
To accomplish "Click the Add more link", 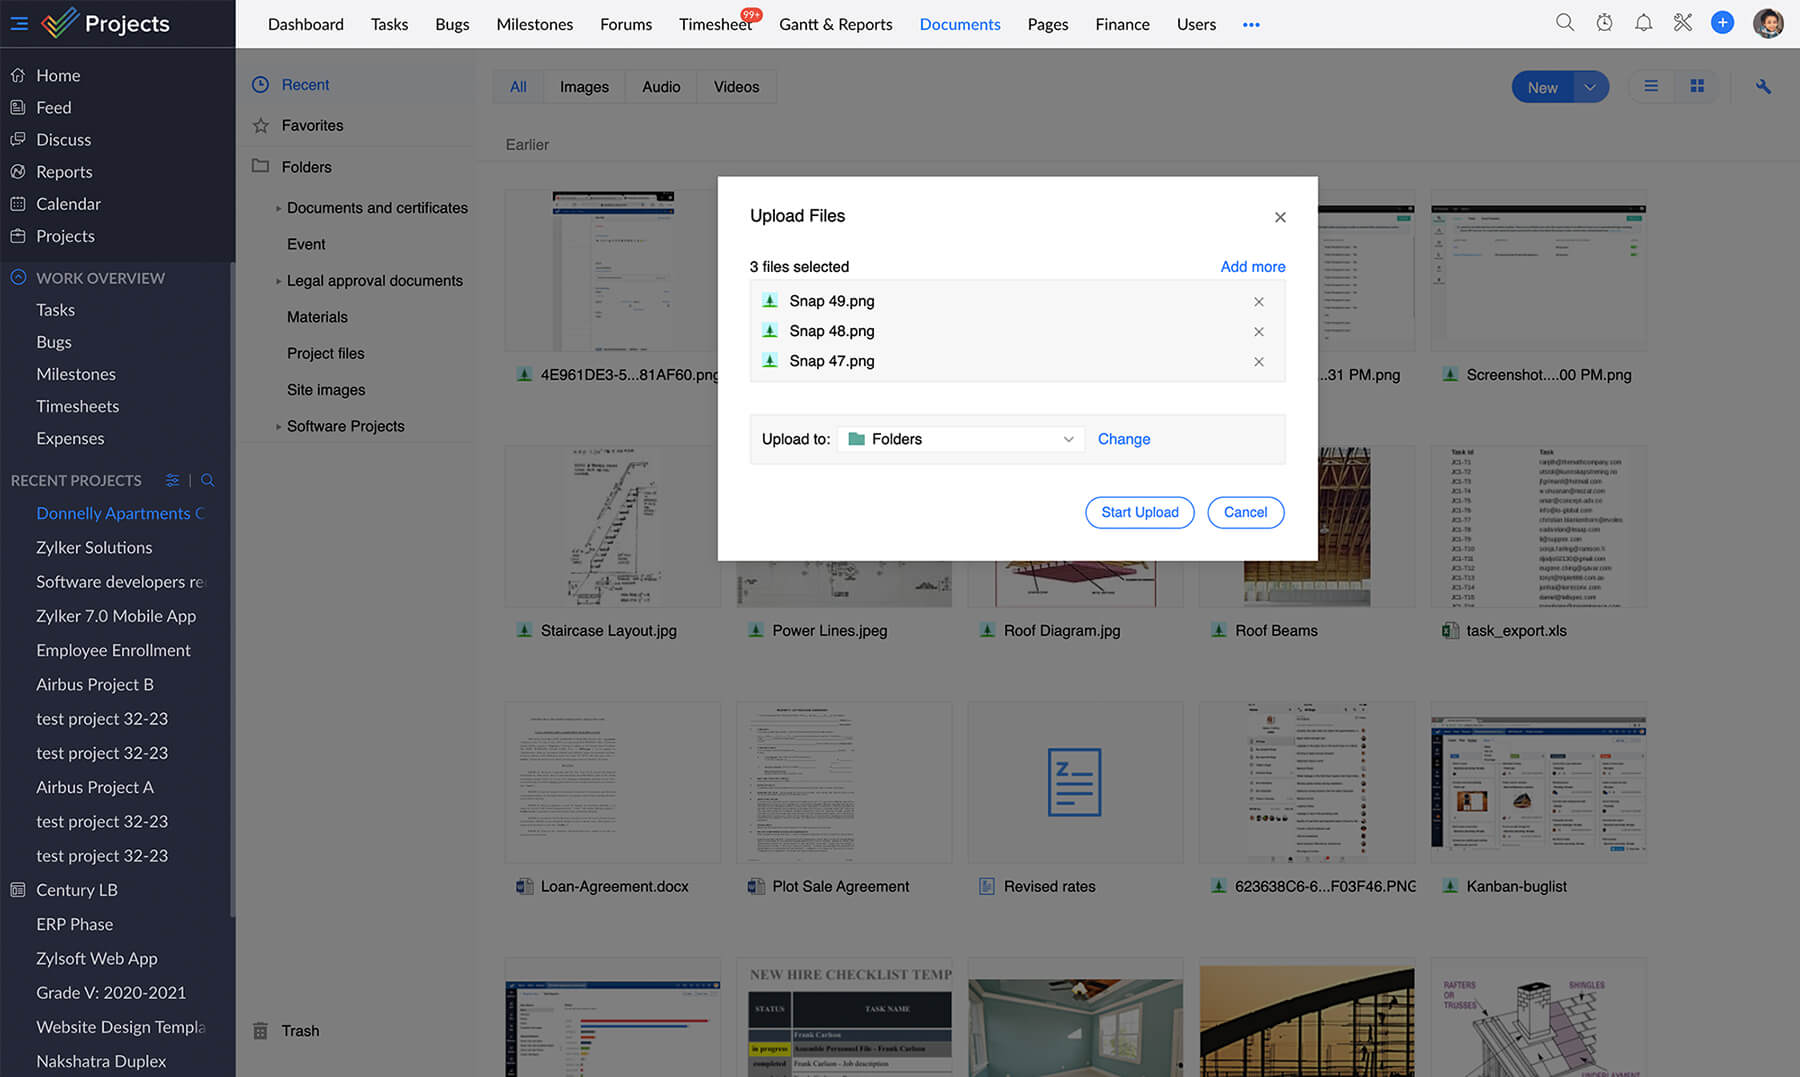I will (x=1252, y=267).
